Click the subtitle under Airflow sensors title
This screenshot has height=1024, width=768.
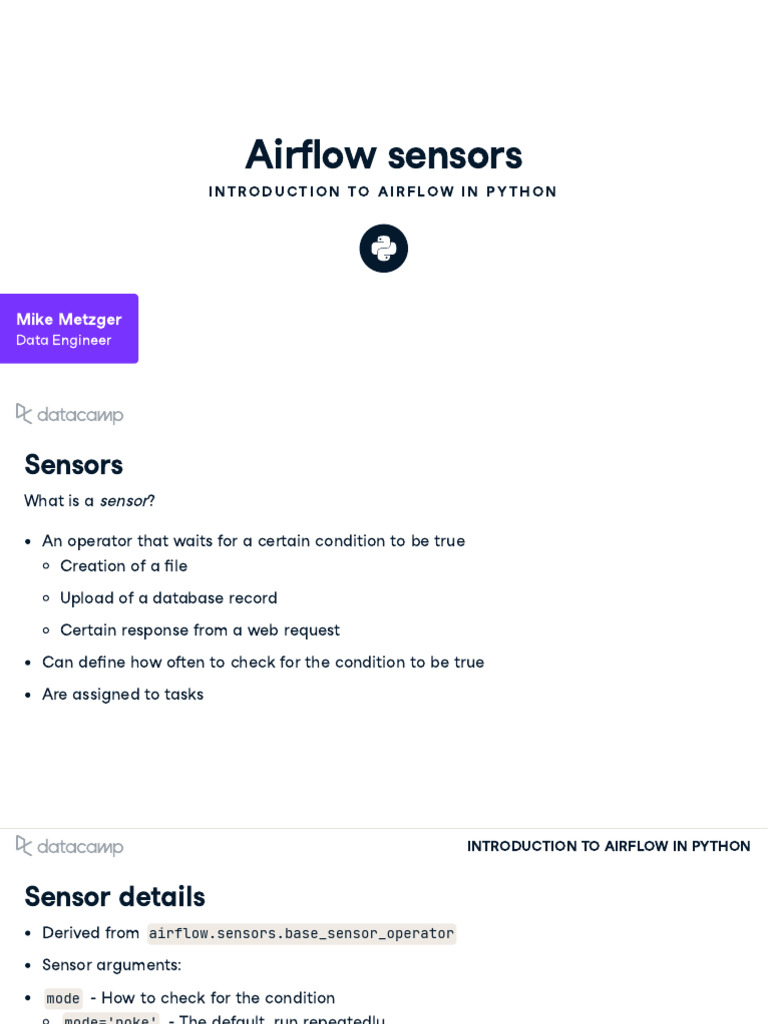(x=383, y=192)
